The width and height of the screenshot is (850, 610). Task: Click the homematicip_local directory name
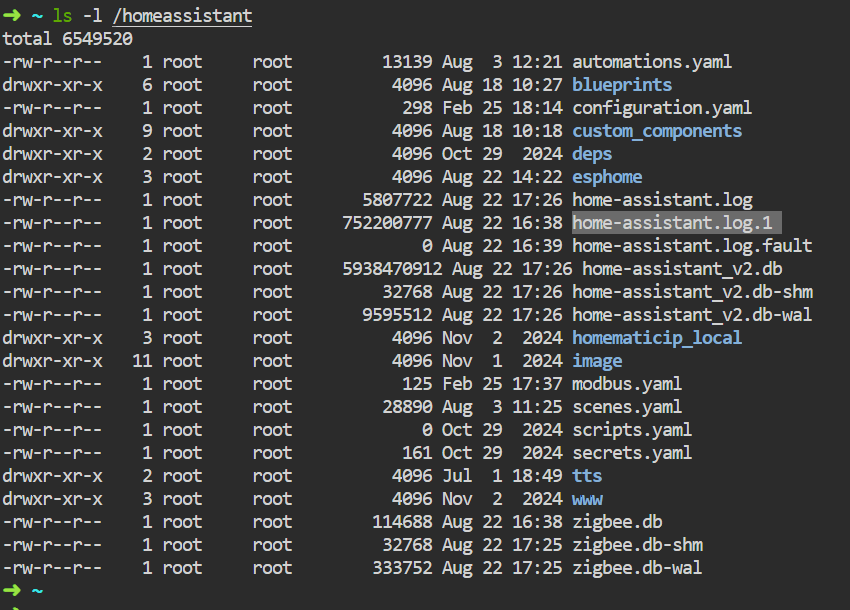tap(657, 338)
